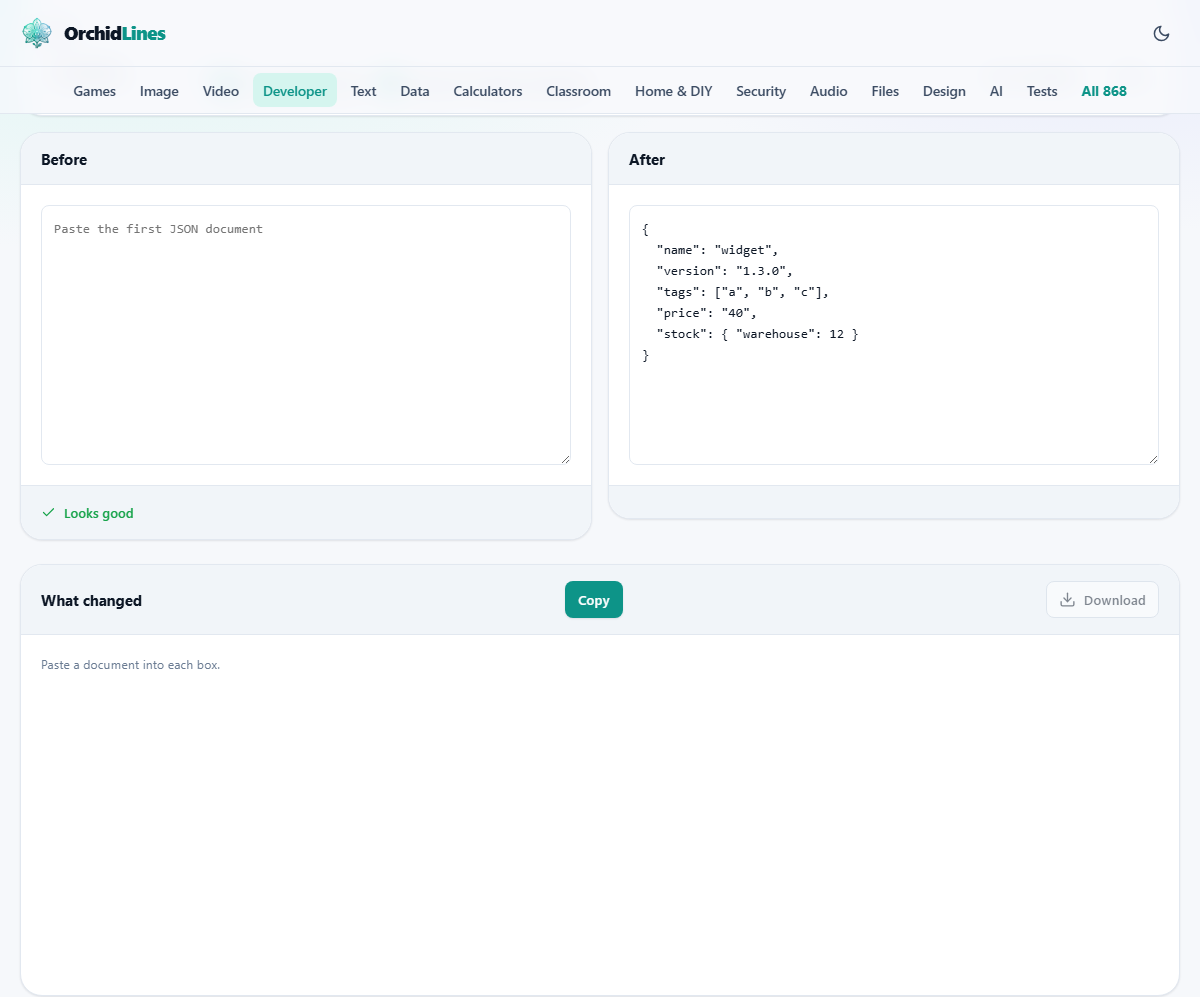1200x997 pixels.
Task: Click the download arrow icon
Action: tap(1067, 600)
